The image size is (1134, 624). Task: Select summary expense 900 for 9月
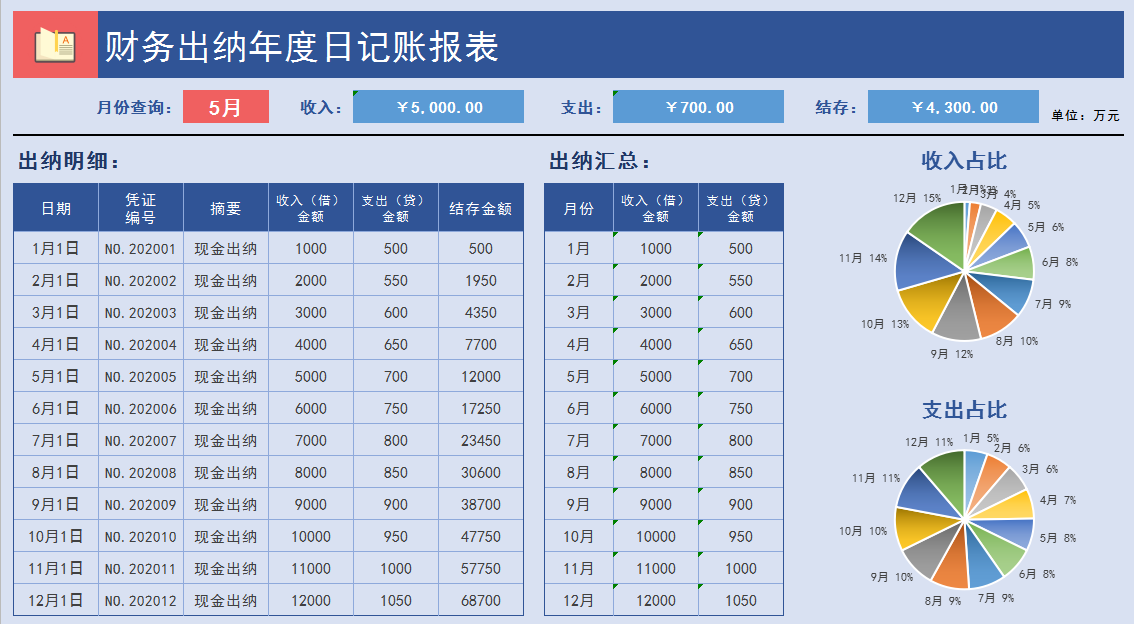[741, 505]
